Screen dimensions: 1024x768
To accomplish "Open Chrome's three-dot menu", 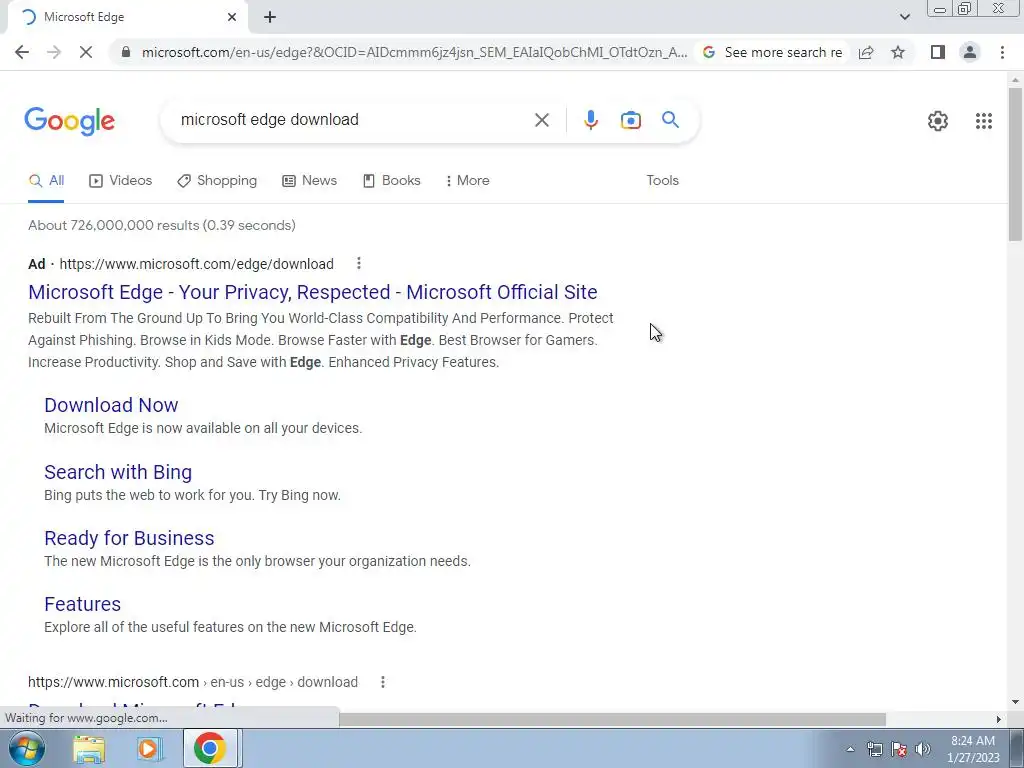I will 1002,52.
